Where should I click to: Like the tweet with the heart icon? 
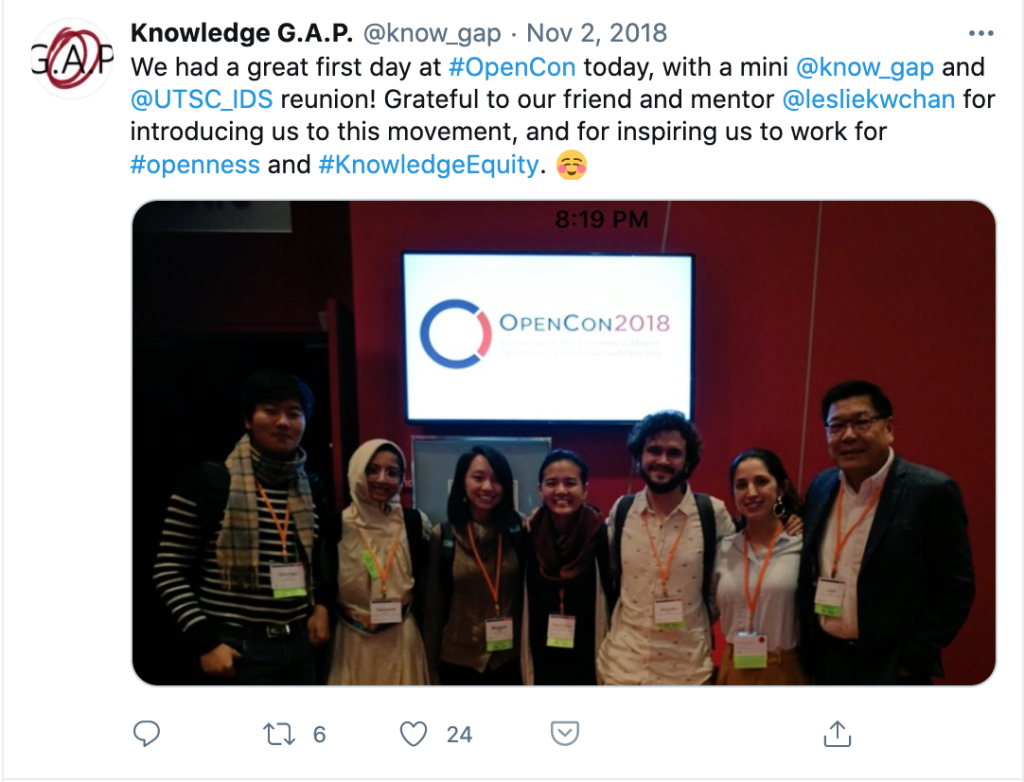413,734
